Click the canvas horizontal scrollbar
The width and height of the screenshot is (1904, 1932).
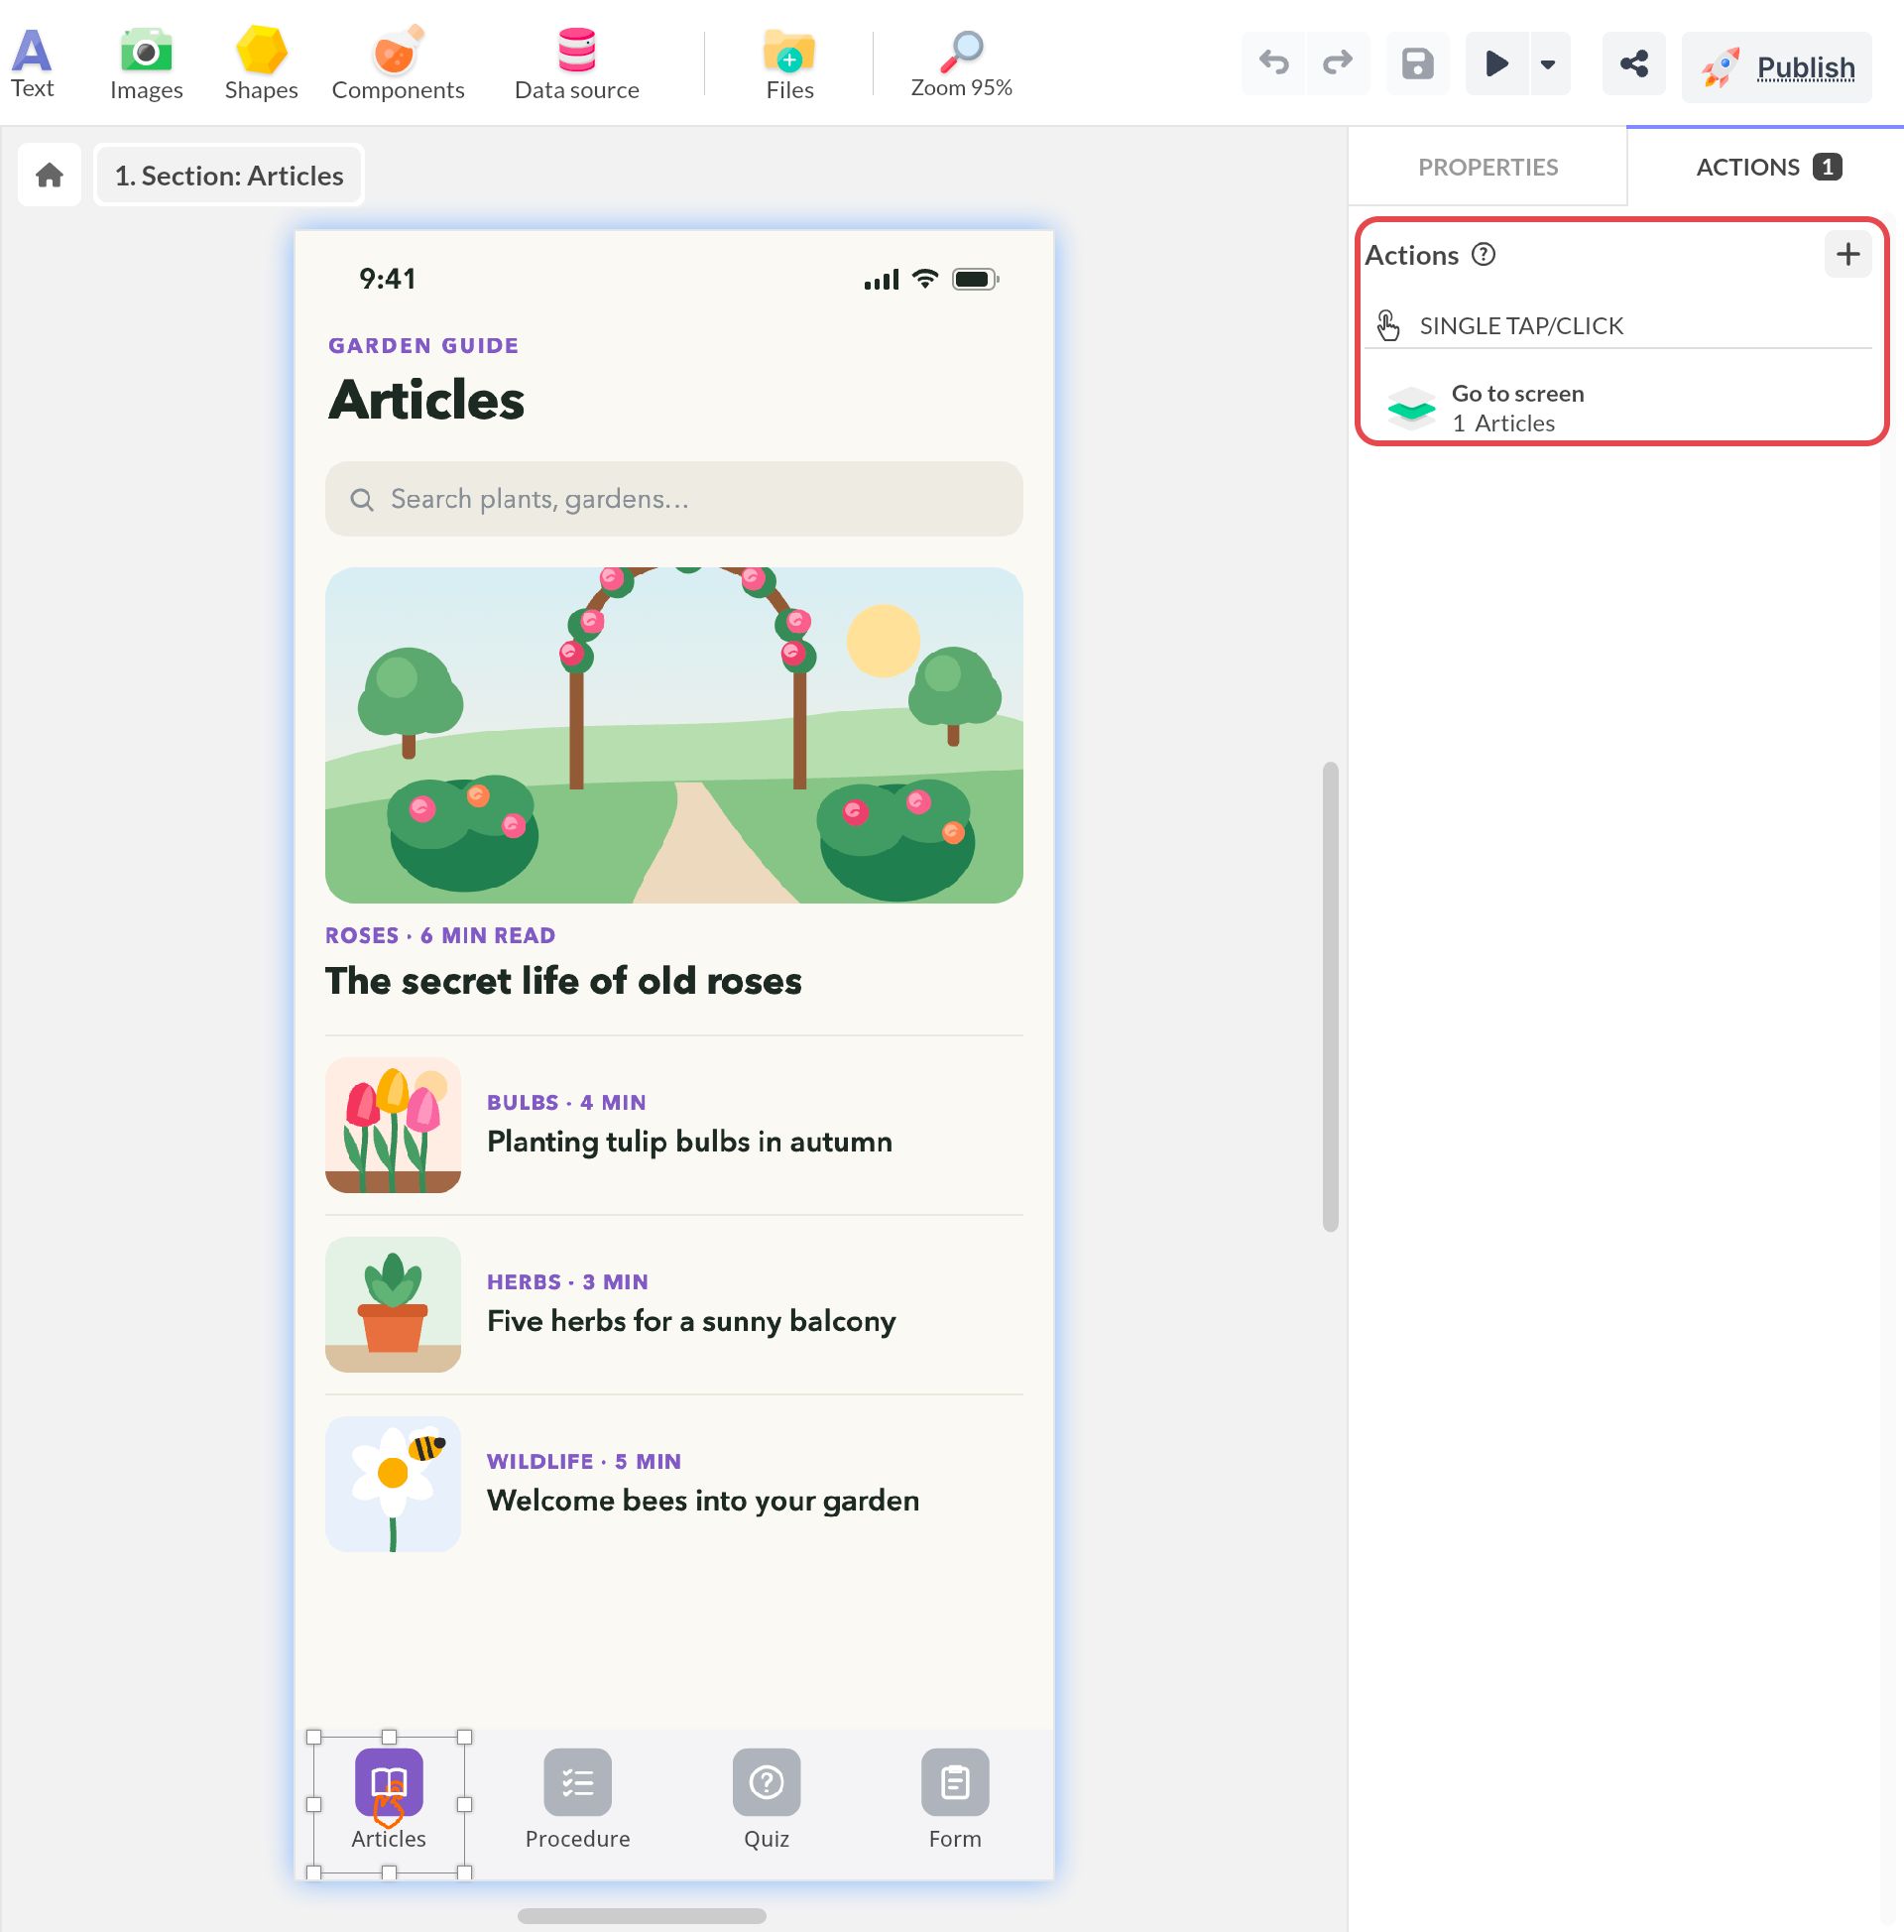tap(642, 1915)
